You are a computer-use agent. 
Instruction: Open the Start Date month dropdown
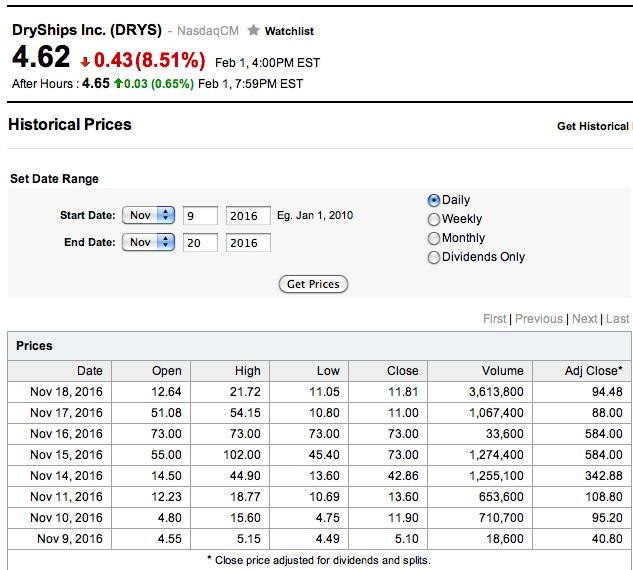pyautogui.click(x=148, y=215)
